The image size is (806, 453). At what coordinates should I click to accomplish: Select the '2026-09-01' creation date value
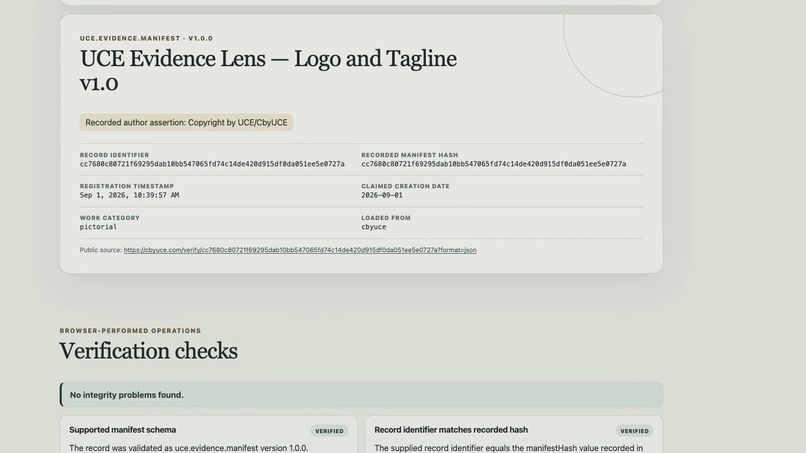click(382, 195)
